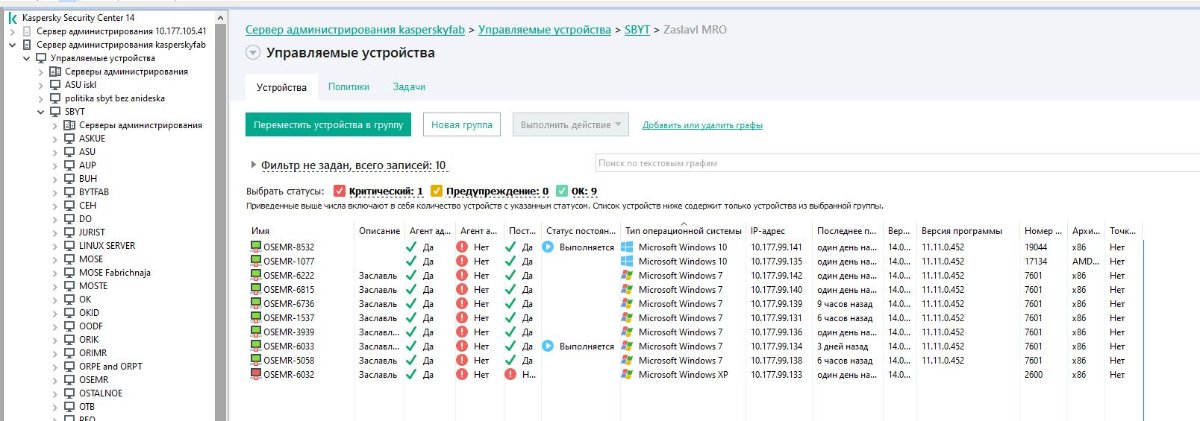This screenshot has height=421, width=1200.
Task: Click running status play icon in OSEMR-8532 row
Action: point(548,247)
